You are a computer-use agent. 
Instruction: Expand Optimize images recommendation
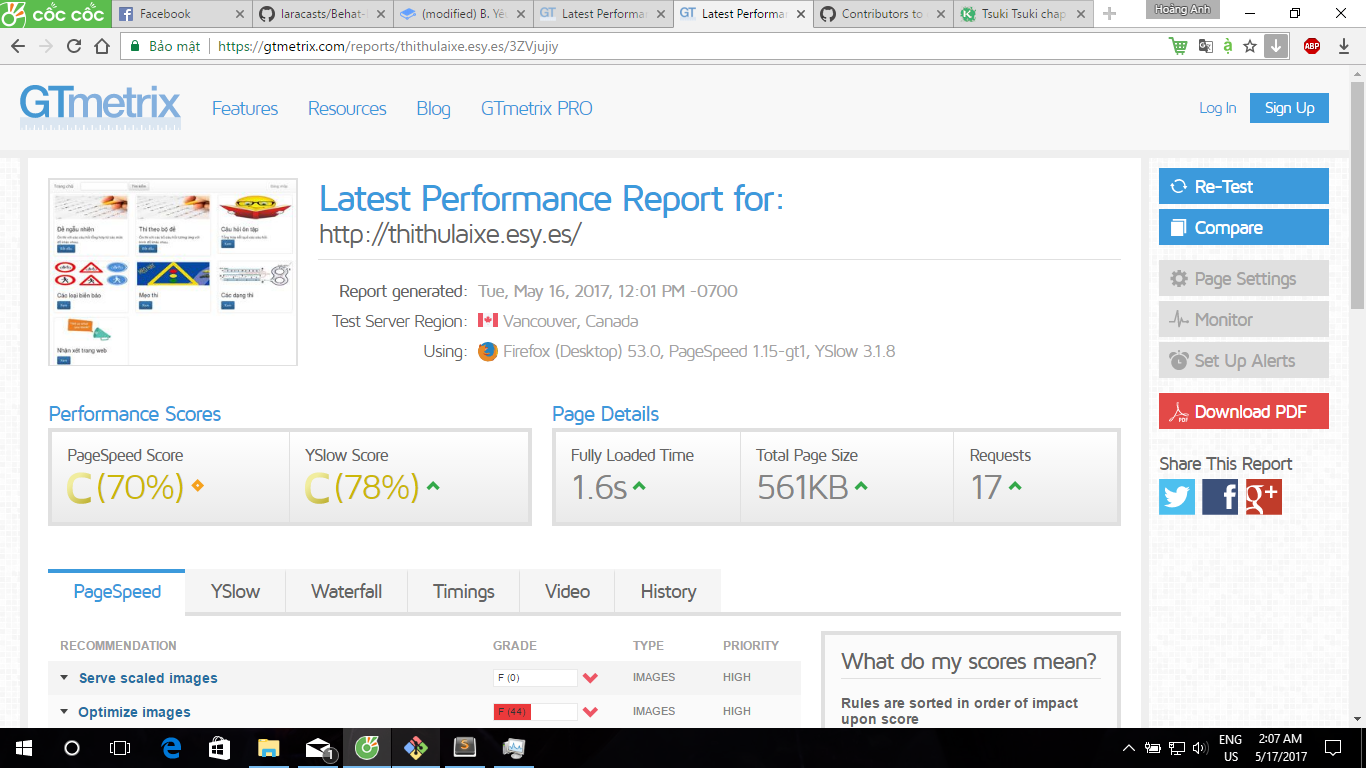pyautogui.click(x=134, y=712)
